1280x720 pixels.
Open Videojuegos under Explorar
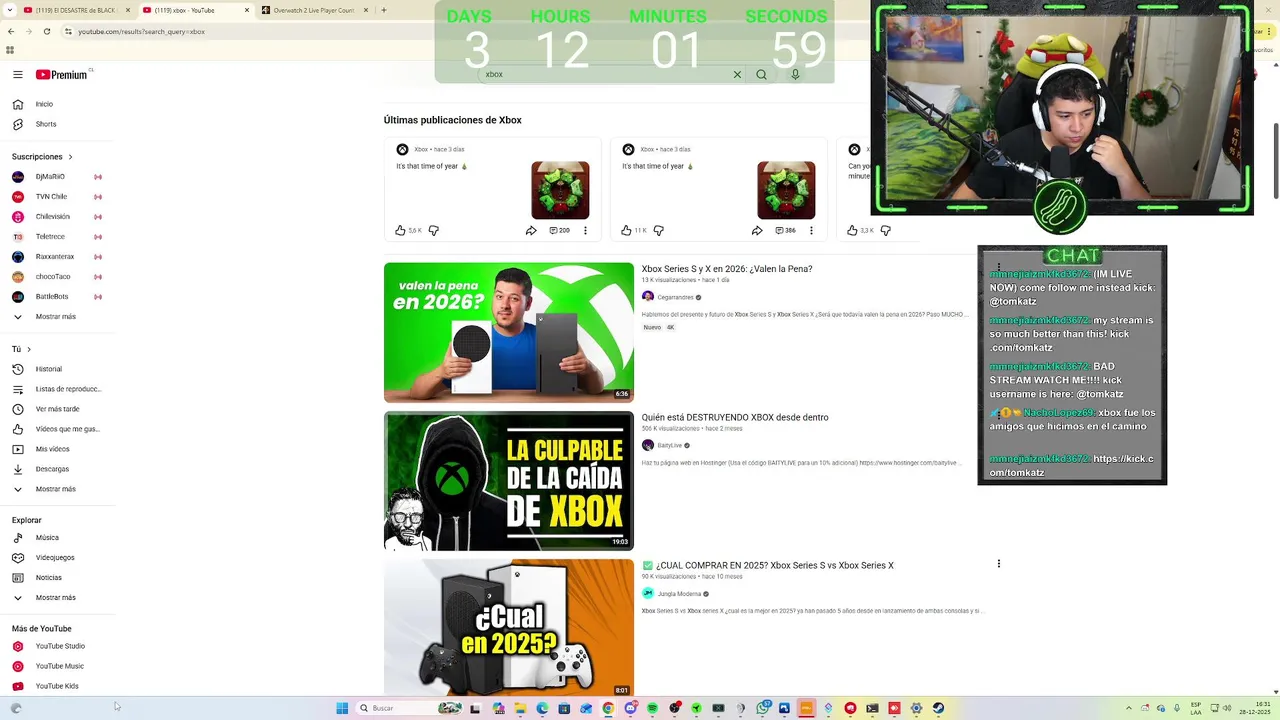click(x=55, y=557)
